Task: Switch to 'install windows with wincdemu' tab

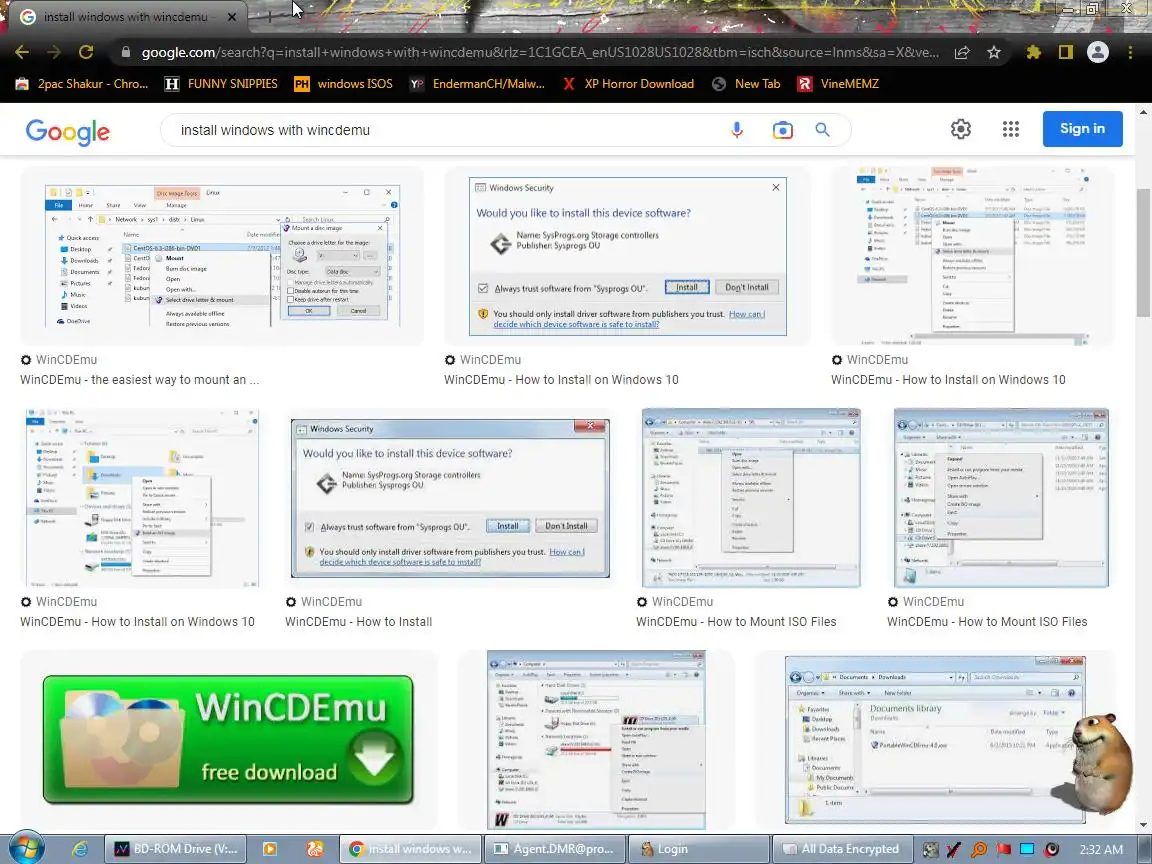Action: point(125,16)
